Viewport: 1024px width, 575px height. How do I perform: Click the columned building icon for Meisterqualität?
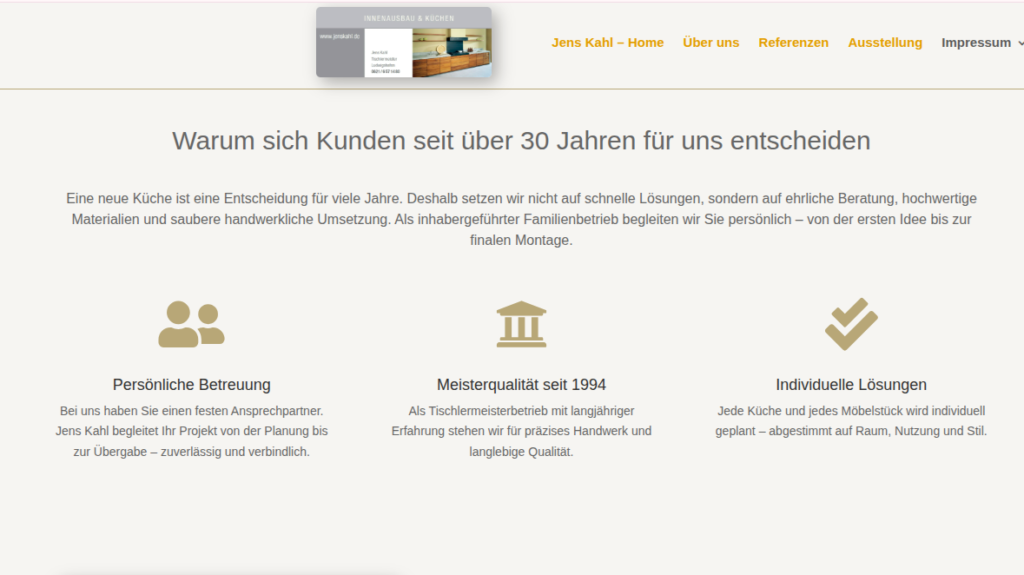(521, 324)
